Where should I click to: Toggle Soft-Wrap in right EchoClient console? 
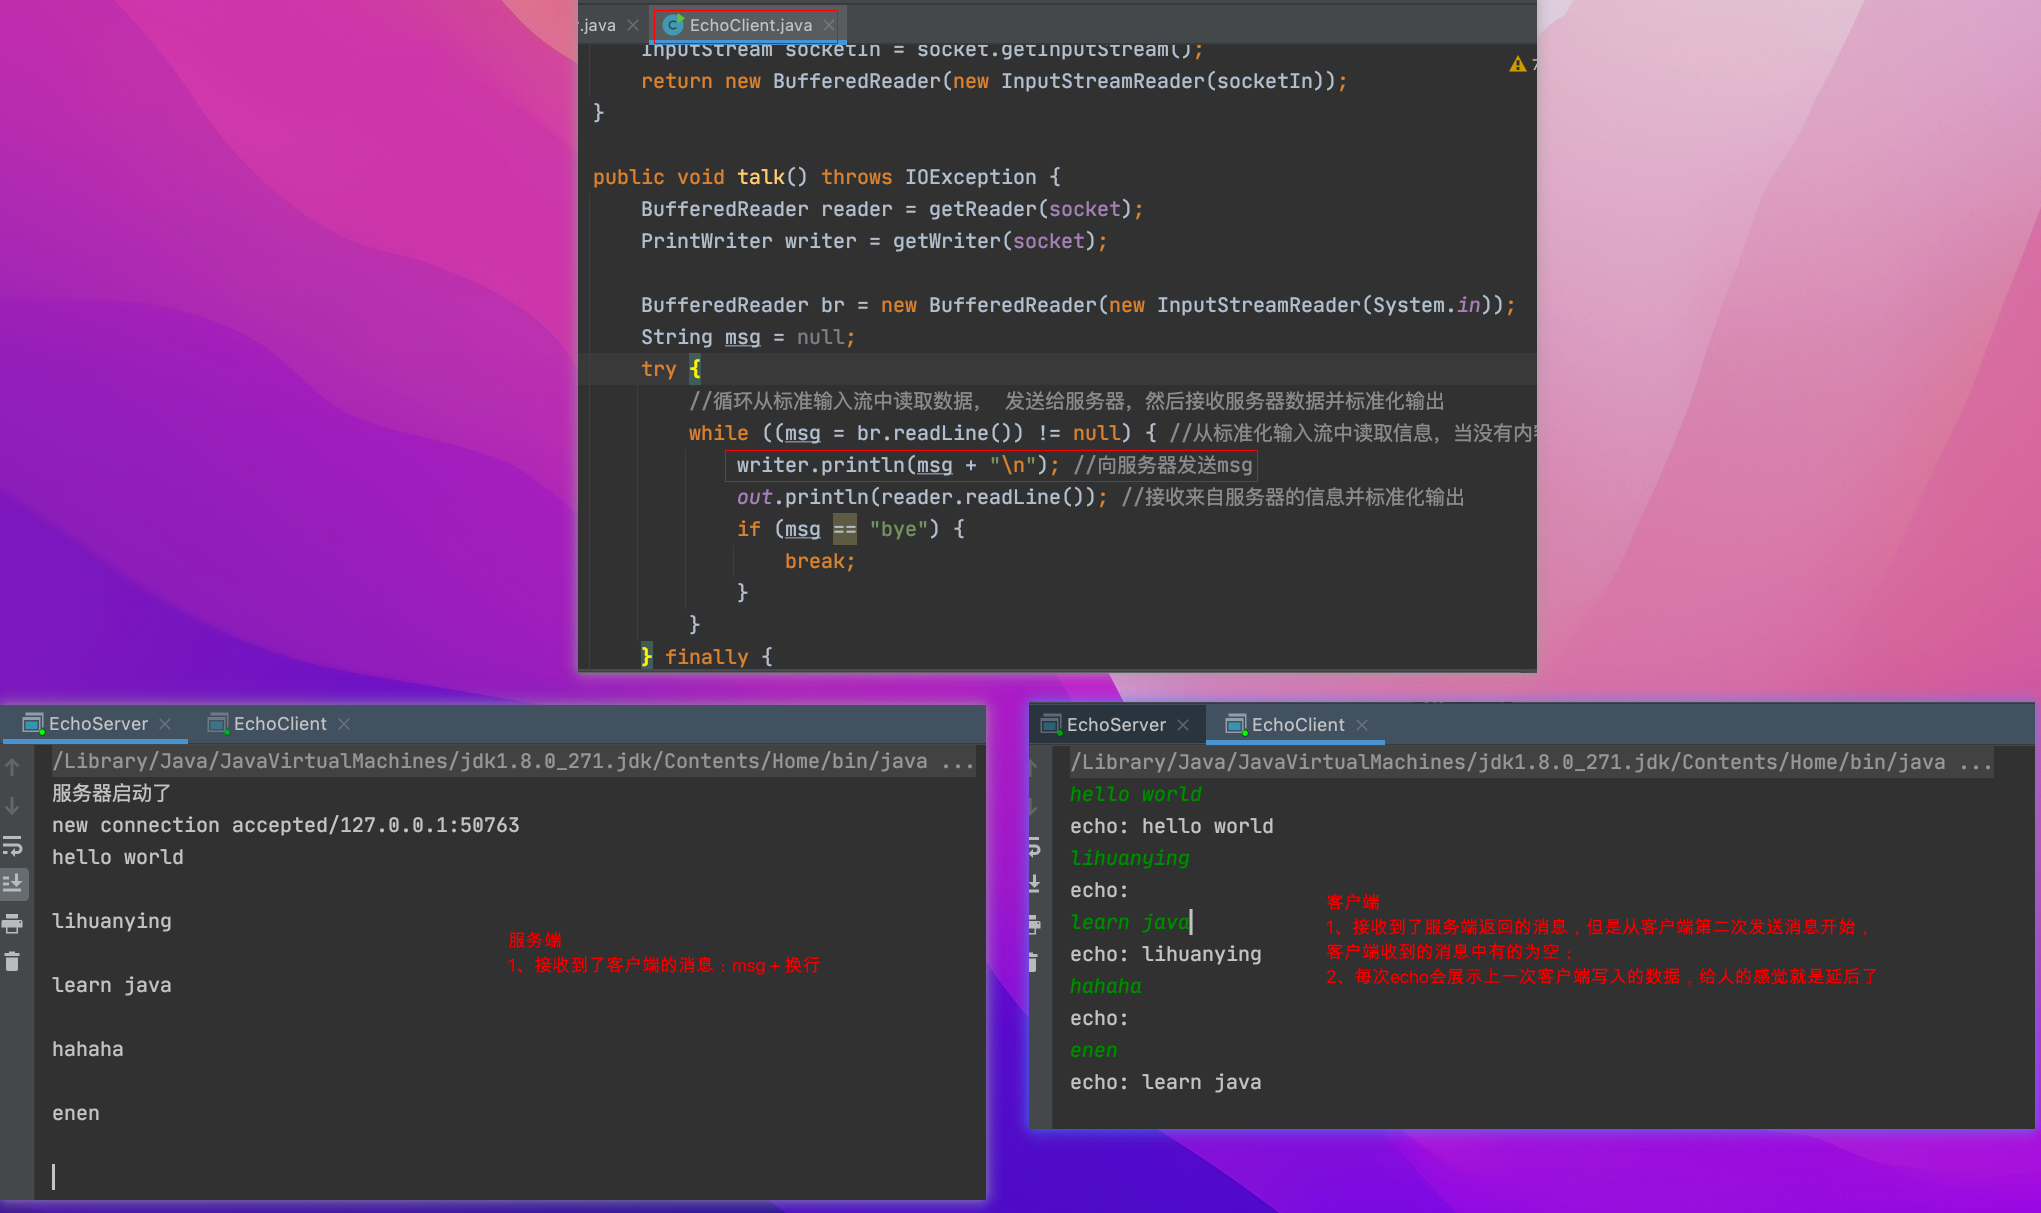[1035, 848]
